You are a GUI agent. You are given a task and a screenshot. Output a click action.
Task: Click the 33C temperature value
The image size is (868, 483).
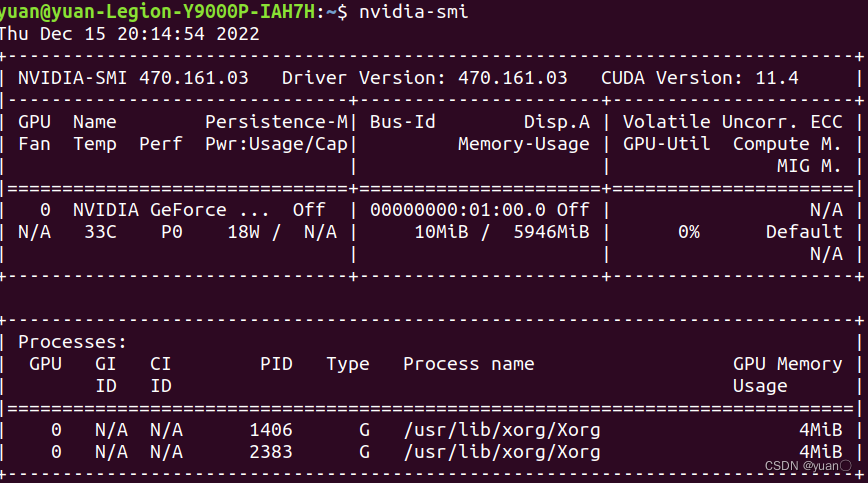click(100, 232)
